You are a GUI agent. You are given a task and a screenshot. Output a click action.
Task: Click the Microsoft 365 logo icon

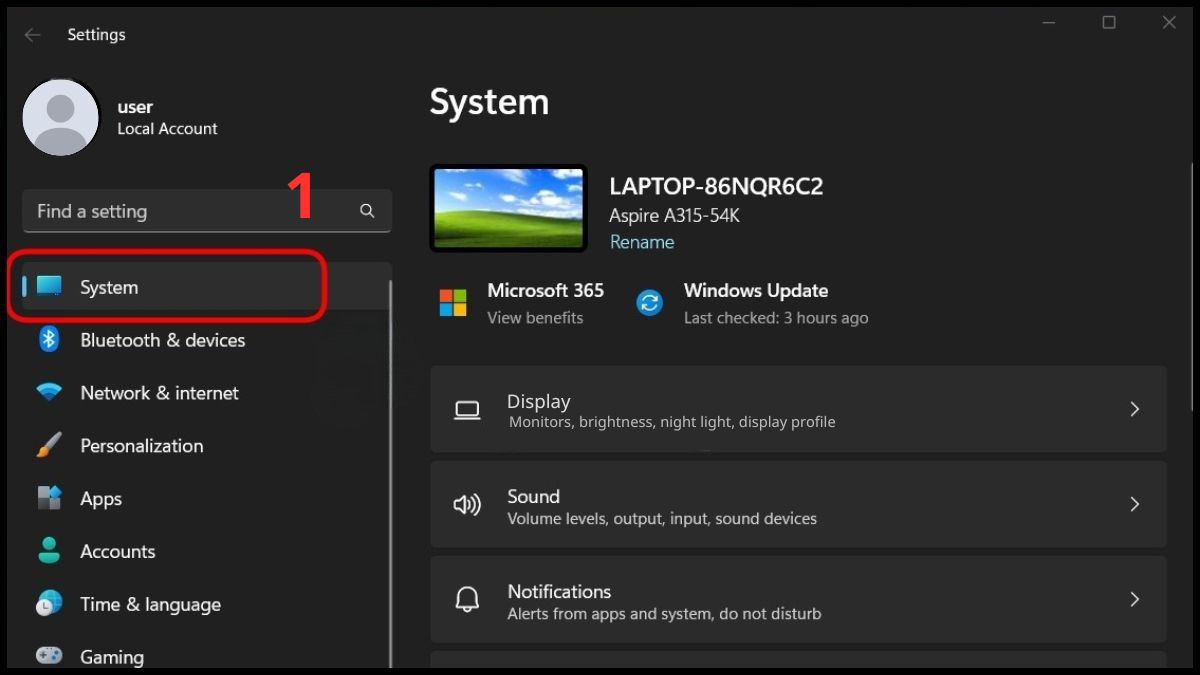453,303
